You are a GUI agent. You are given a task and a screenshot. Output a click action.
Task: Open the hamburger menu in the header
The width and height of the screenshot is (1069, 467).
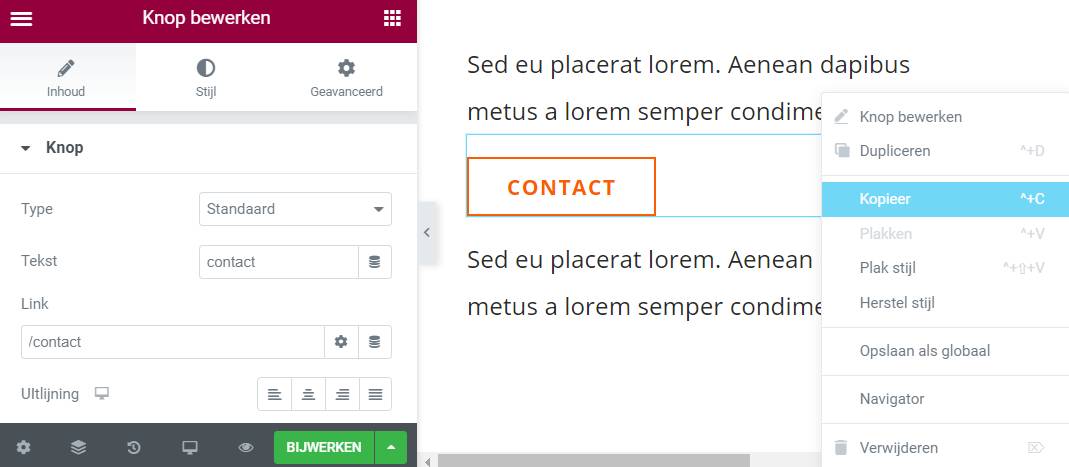point(21,19)
